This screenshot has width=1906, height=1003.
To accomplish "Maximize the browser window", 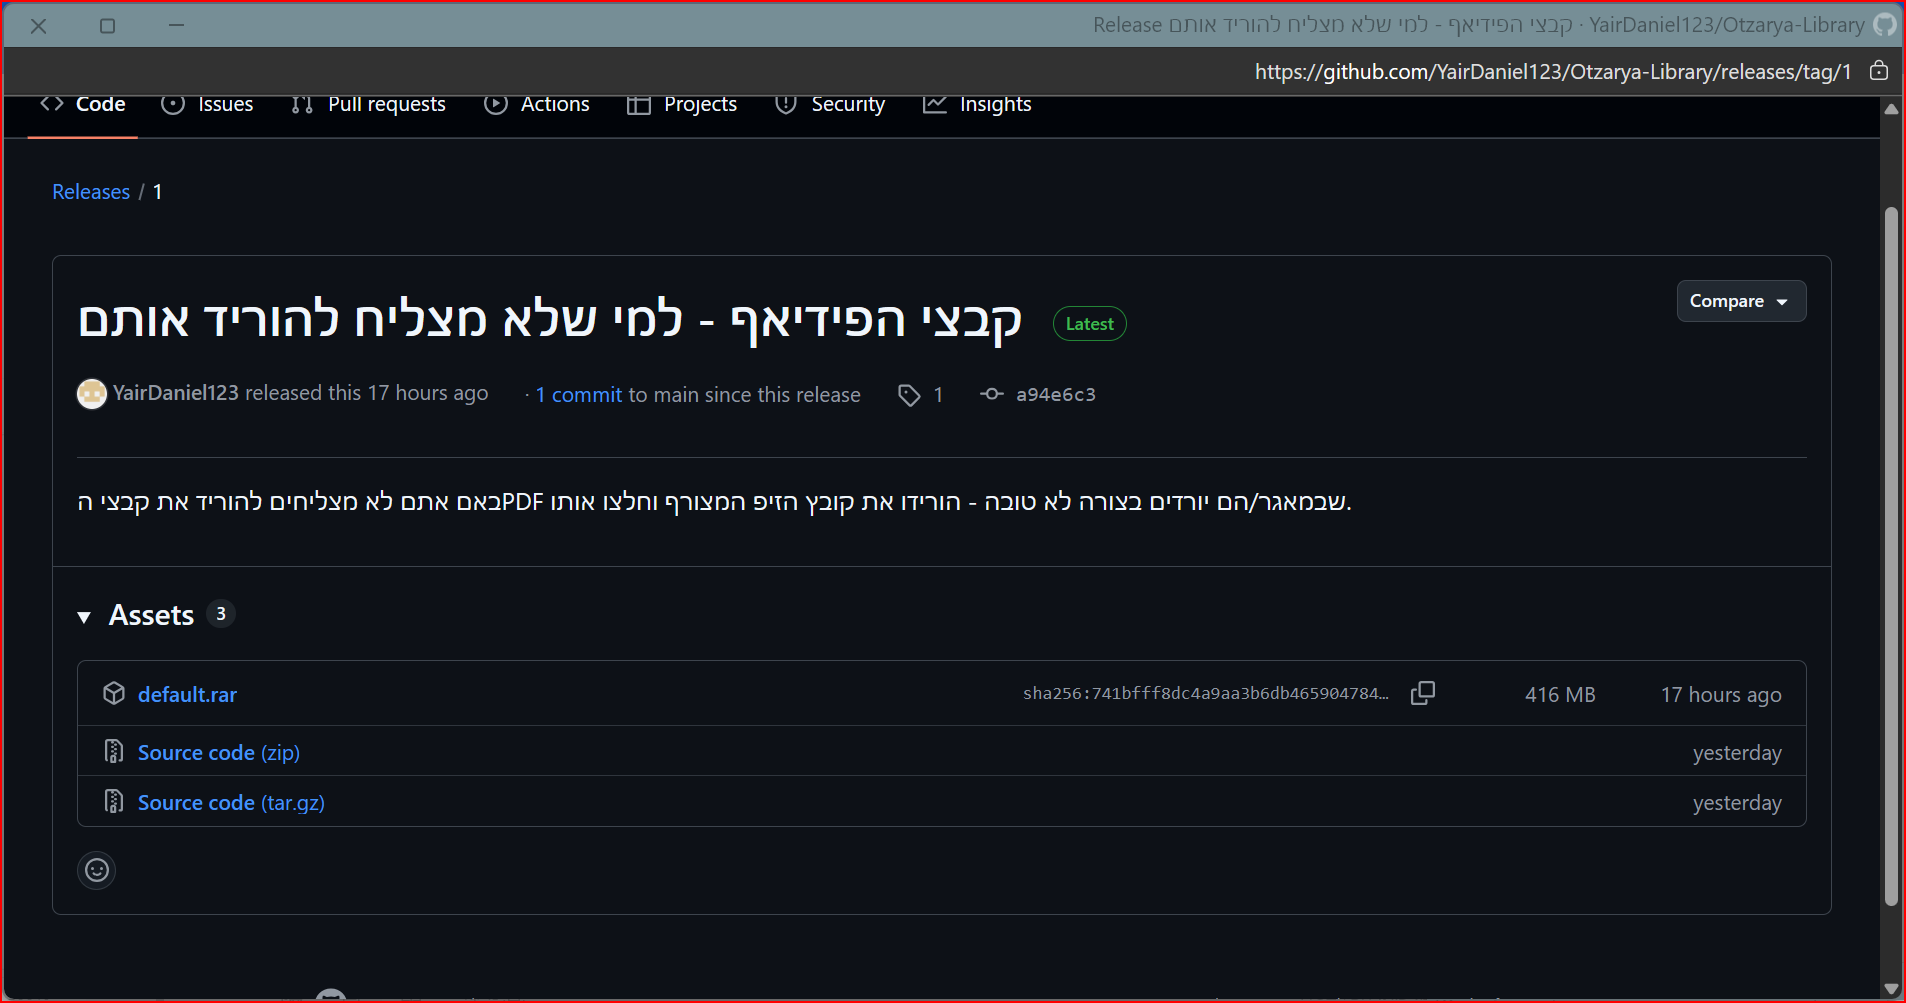I will pos(108,26).
